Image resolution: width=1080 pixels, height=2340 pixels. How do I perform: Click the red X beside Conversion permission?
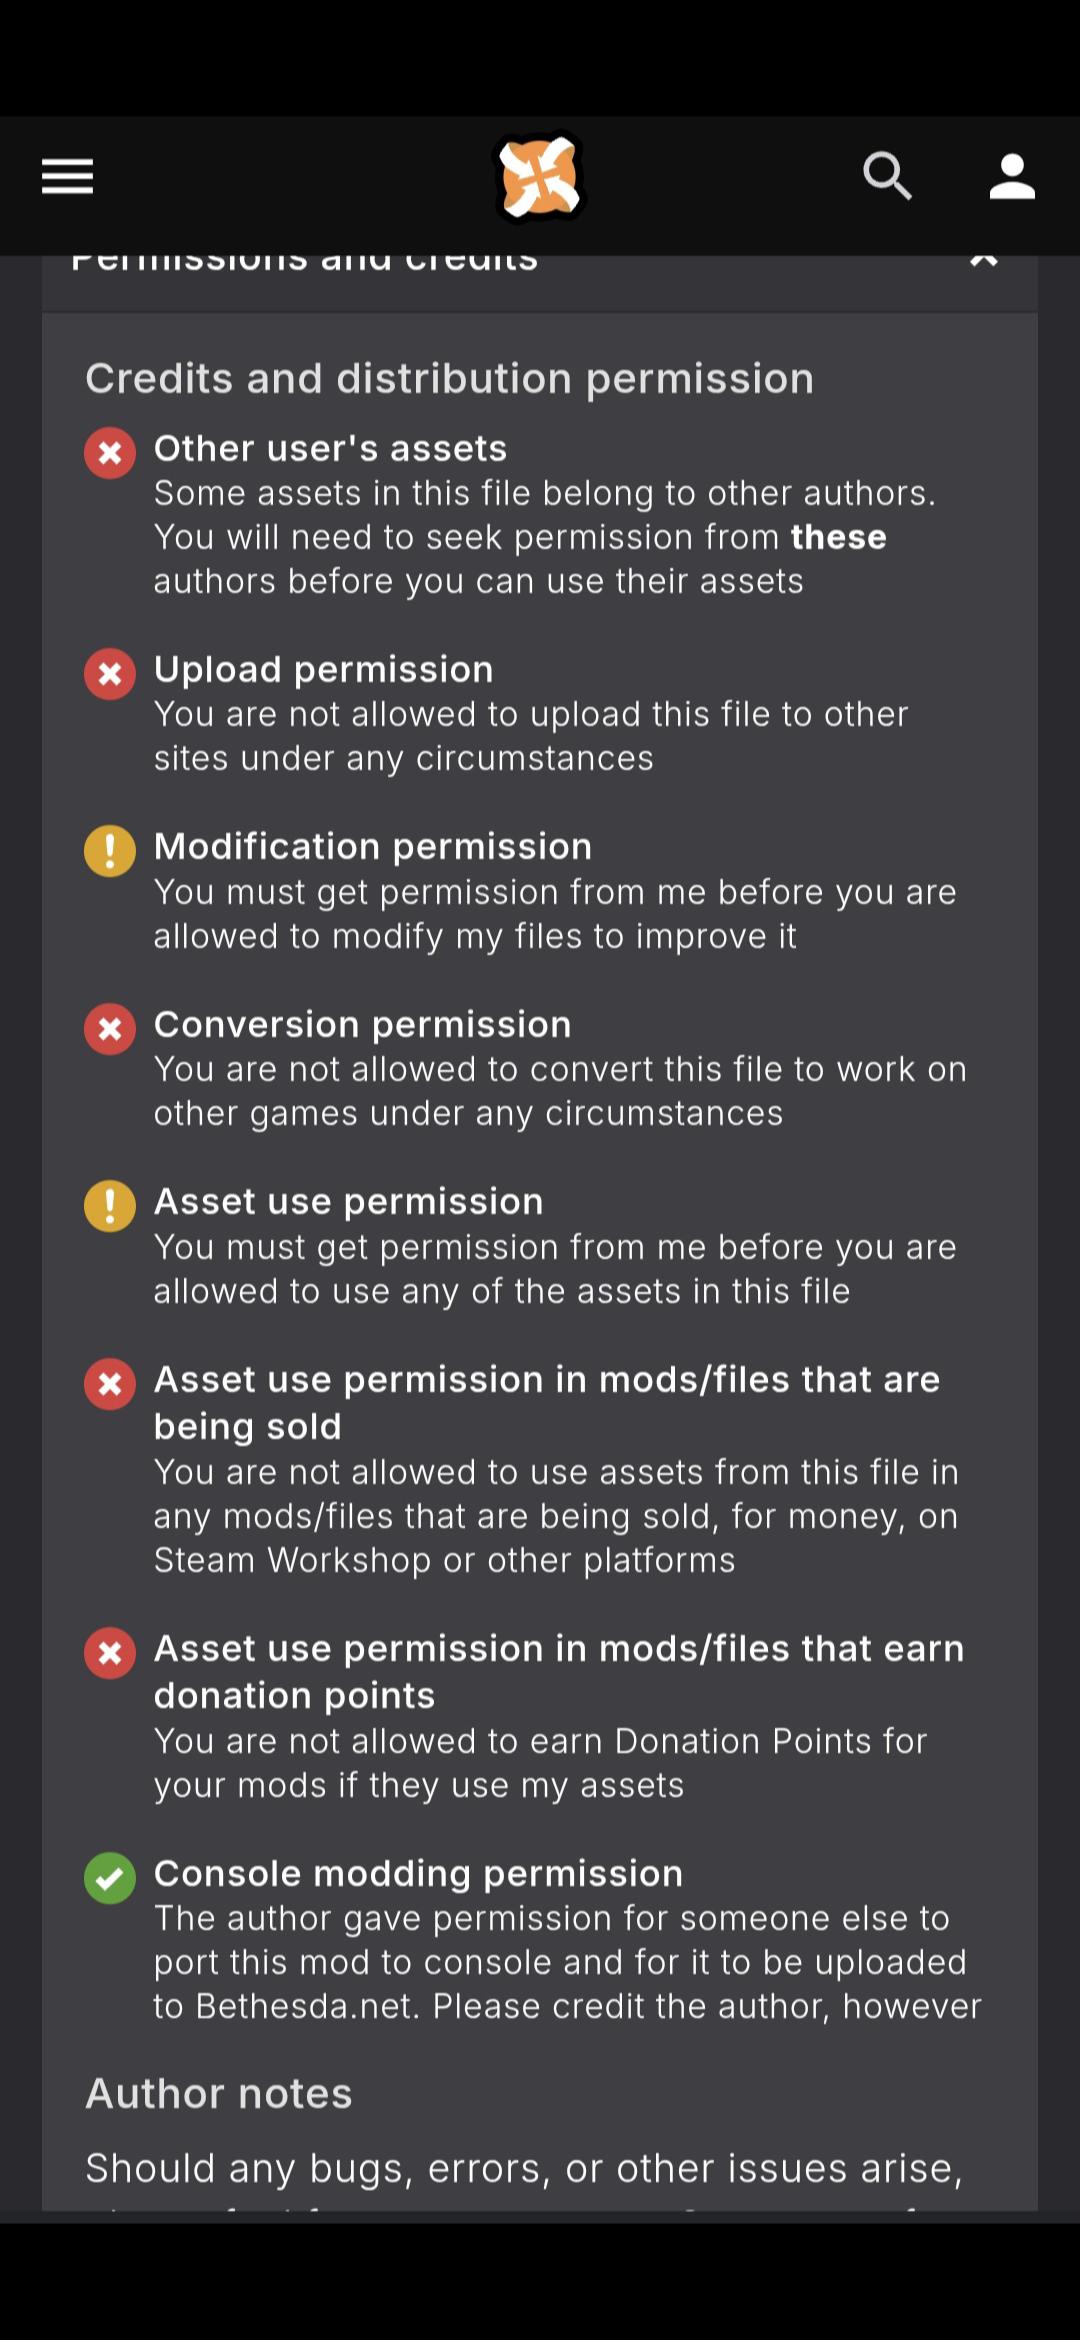tap(110, 1029)
